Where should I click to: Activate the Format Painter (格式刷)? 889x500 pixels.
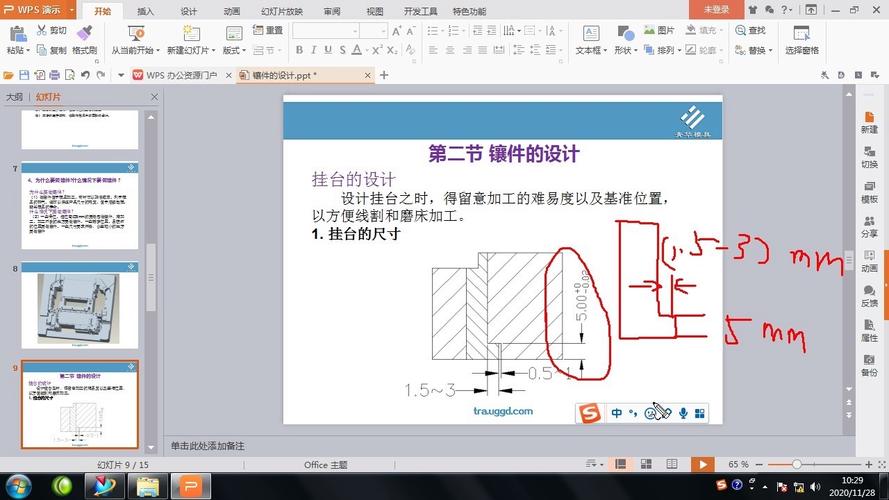(x=84, y=40)
